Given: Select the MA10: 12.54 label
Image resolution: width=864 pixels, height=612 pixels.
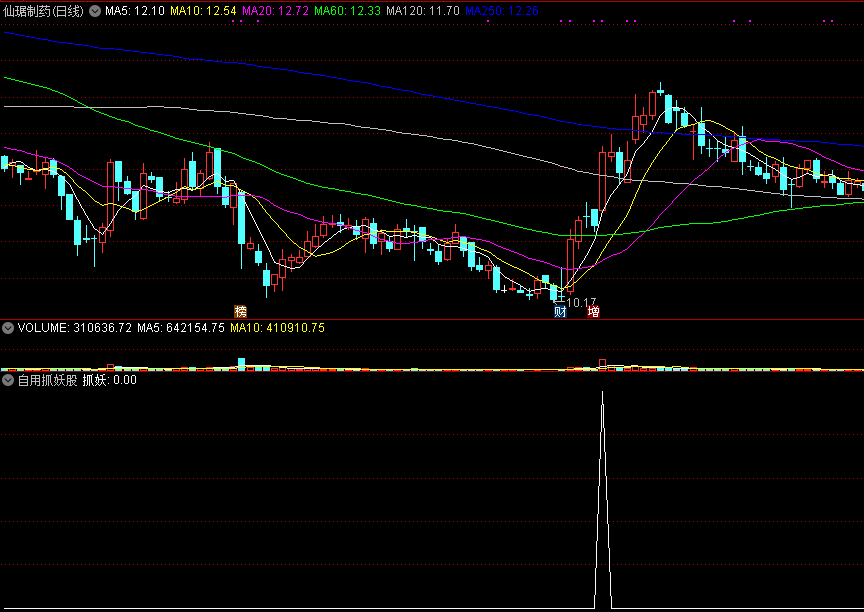Looking at the screenshot, I should tap(203, 11).
